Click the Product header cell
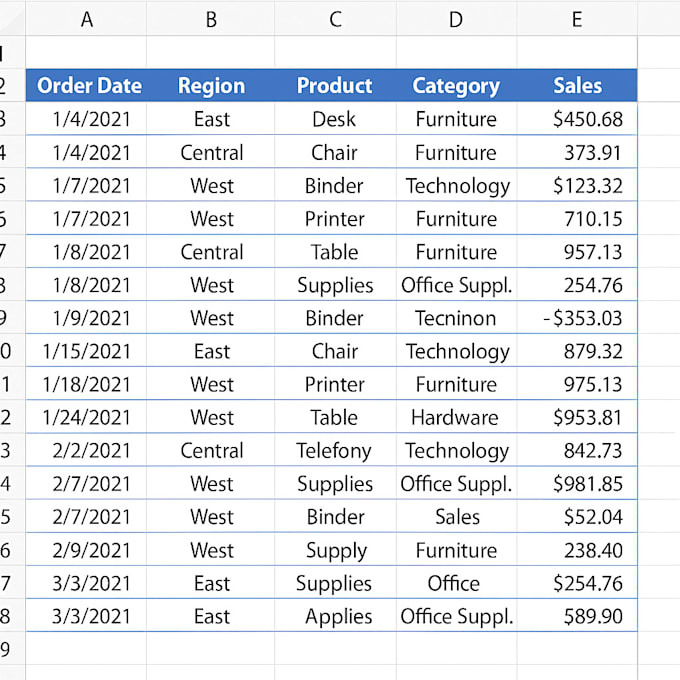This screenshot has height=680, width=680. click(x=335, y=86)
